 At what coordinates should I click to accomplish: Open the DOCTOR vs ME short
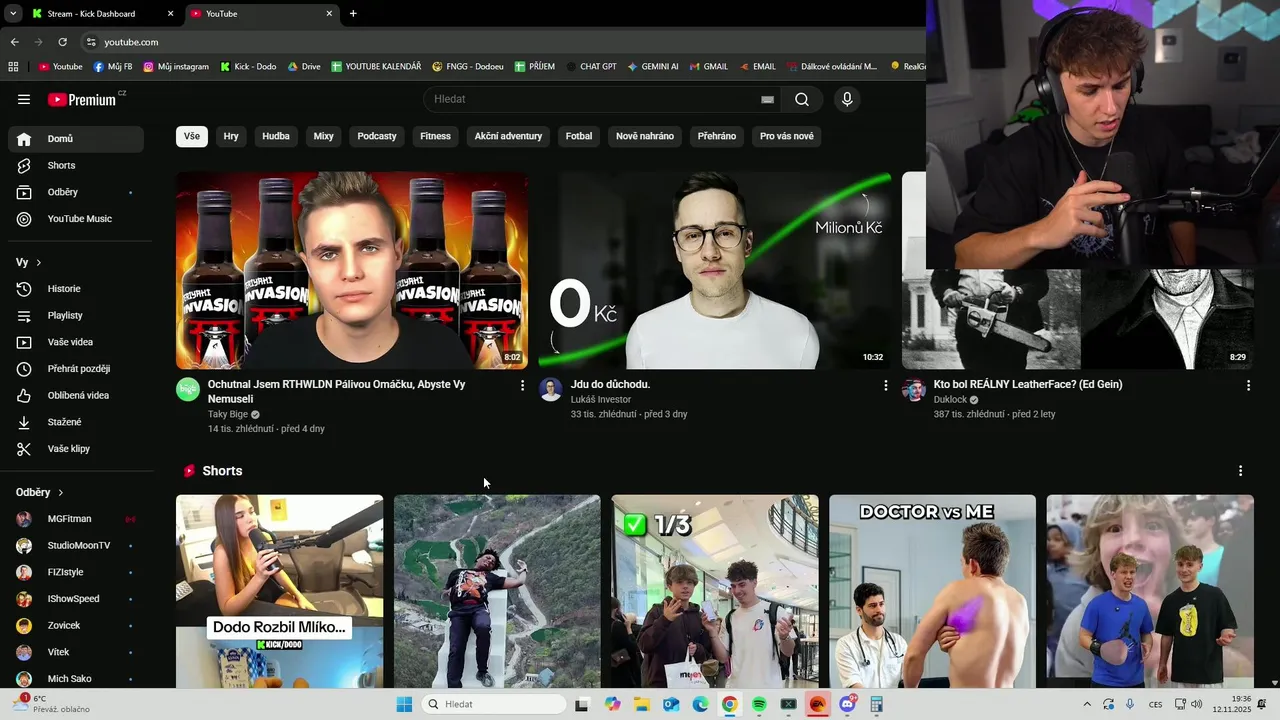pyautogui.click(x=932, y=591)
